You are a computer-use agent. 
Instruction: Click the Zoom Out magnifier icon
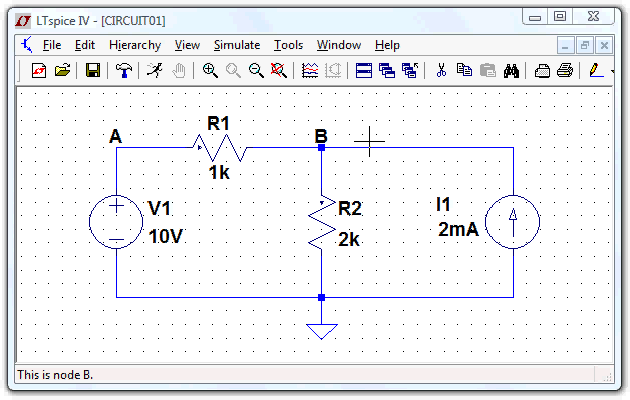tap(256, 70)
